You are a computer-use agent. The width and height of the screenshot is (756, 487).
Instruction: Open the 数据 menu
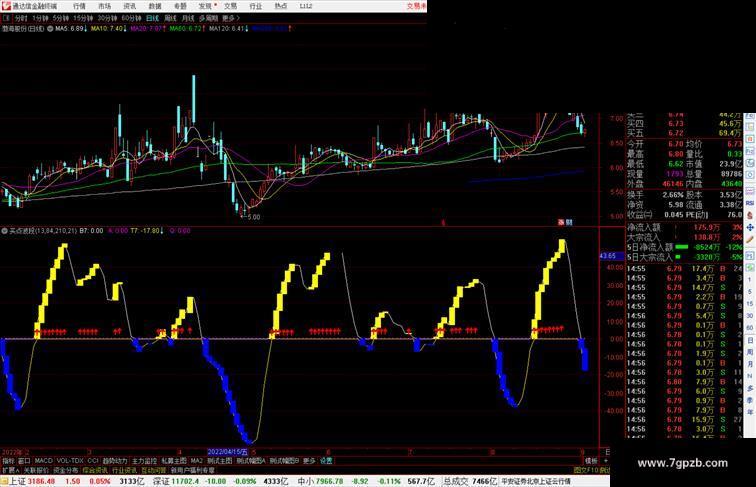pyautogui.click(x=155, y=6)
